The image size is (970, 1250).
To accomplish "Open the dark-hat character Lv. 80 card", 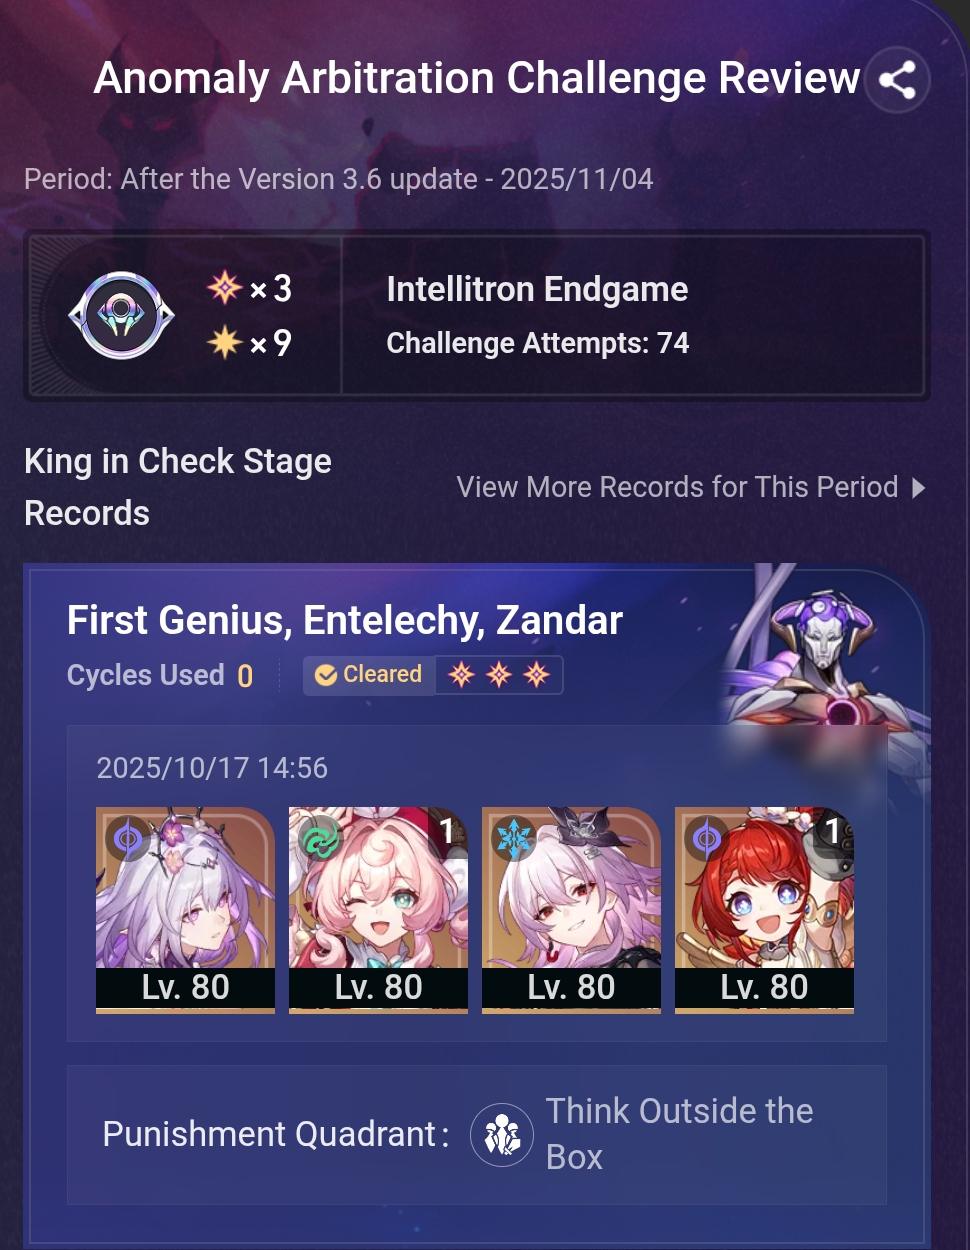I will 571,910.
